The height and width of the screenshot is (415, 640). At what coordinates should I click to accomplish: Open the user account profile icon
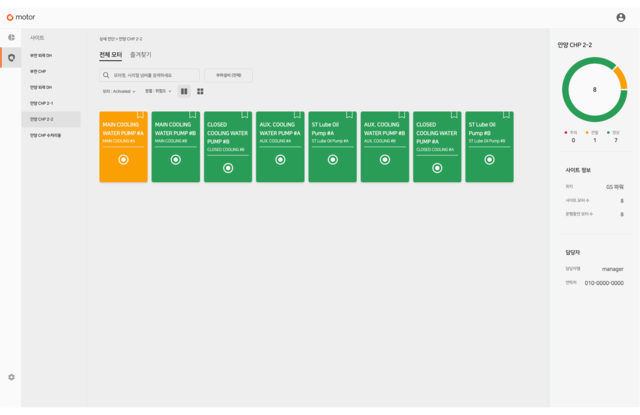620,18
